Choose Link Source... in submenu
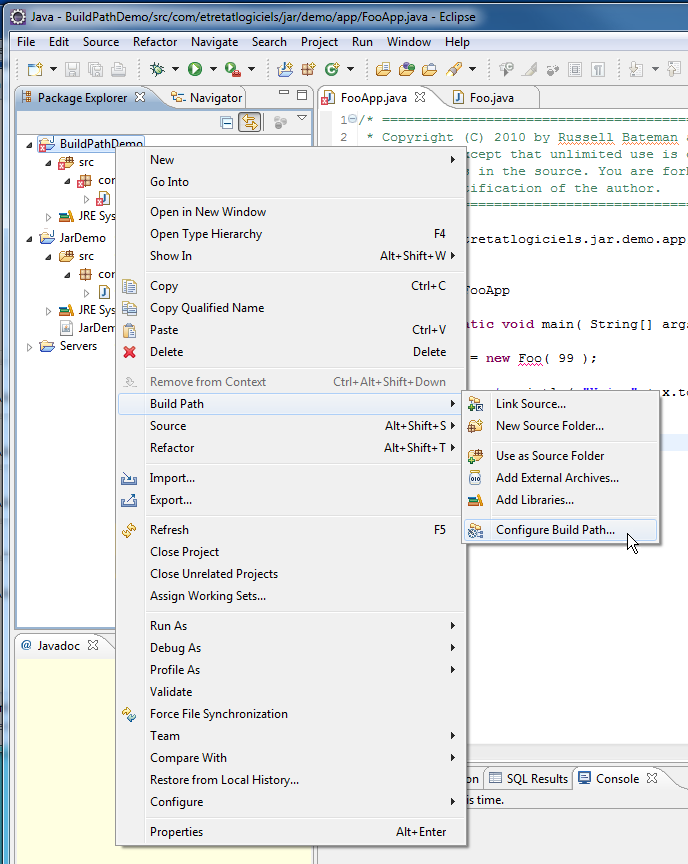The height and width of the screenshot is (864, 688). [x=560, y=404]
